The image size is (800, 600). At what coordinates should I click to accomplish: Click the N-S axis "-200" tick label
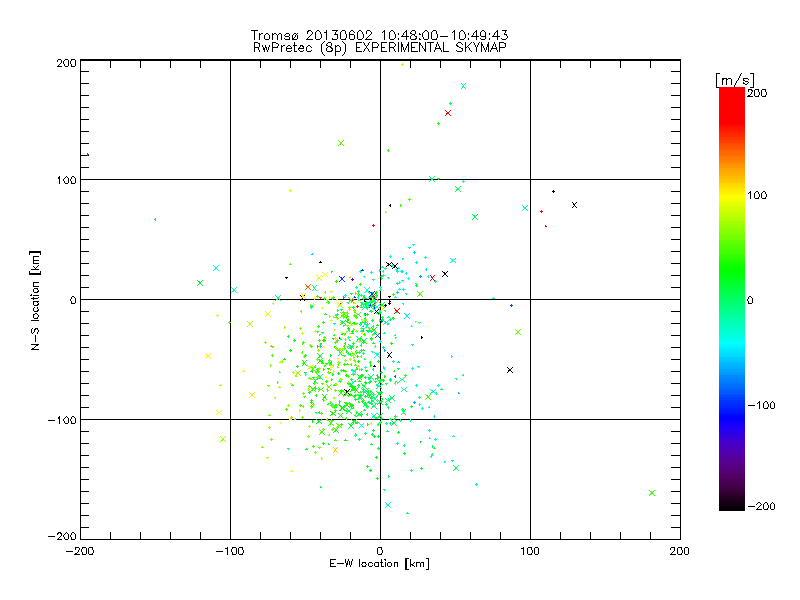click(62, 536)
